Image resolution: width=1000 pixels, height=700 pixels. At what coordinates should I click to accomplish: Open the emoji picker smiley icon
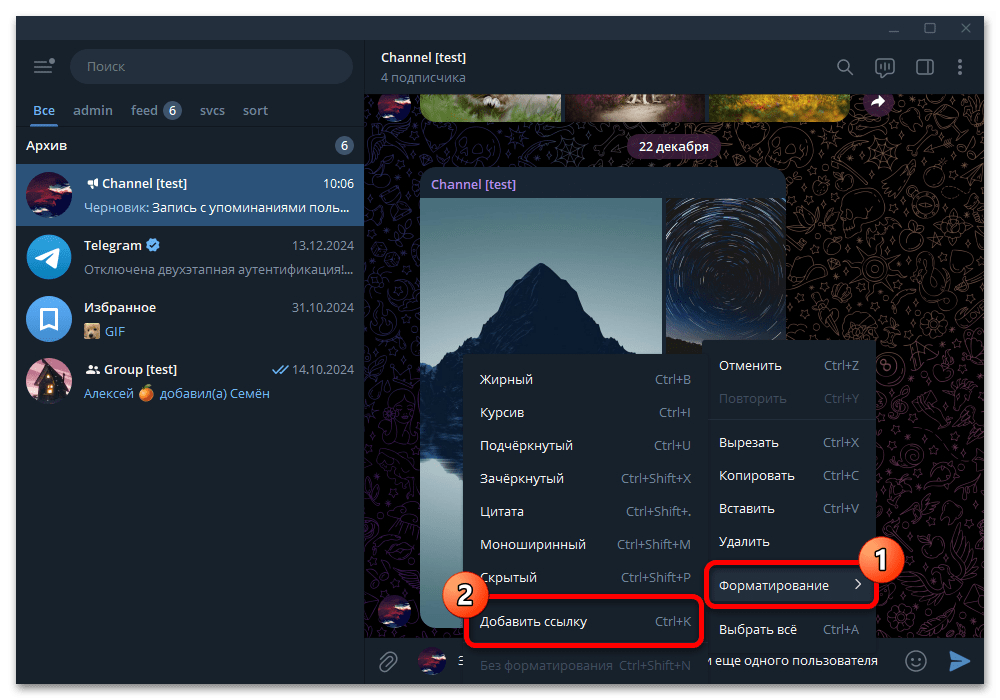coord(916,660)
